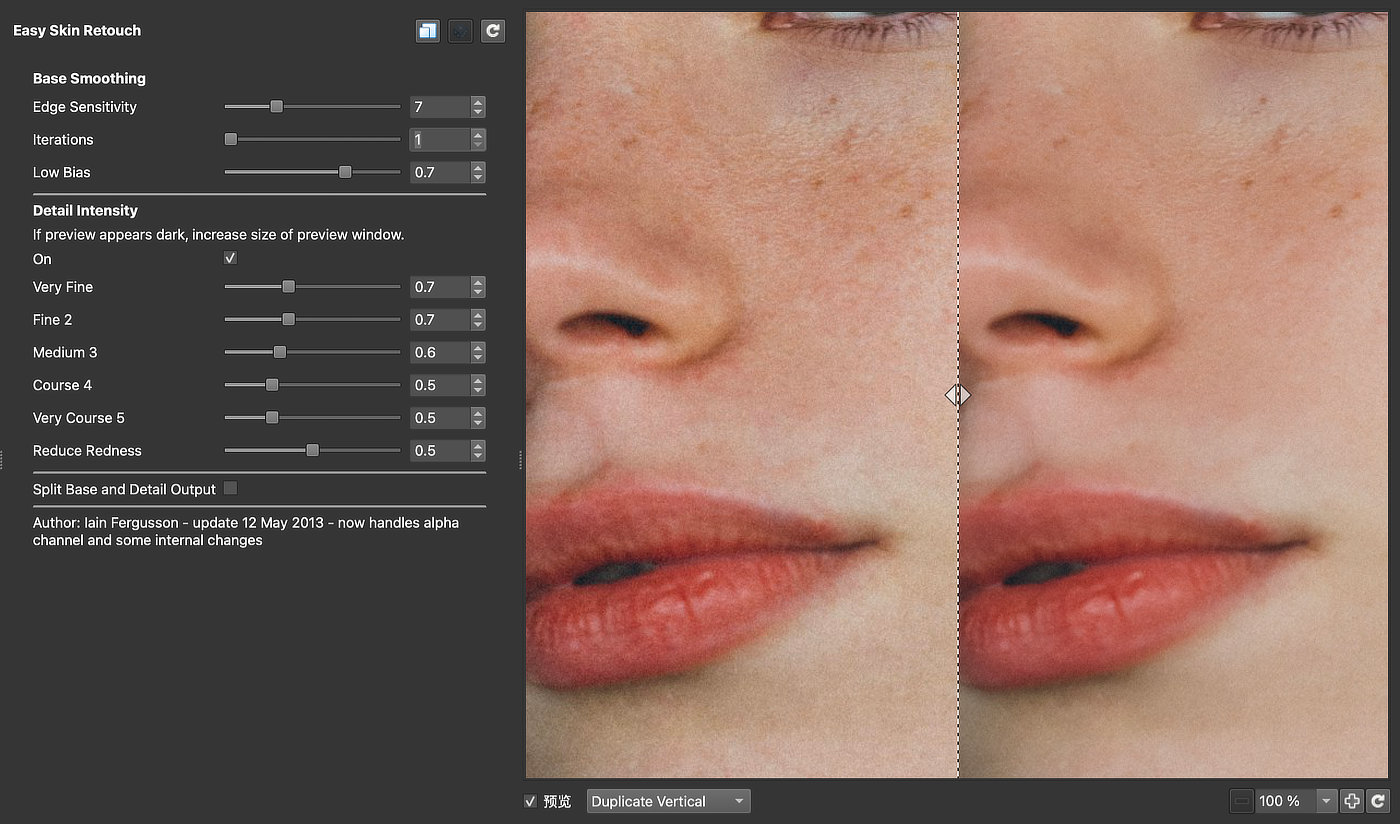Enable Split Base and Detail Output checkbox
Screen dimensions: 1400x824
230,488
